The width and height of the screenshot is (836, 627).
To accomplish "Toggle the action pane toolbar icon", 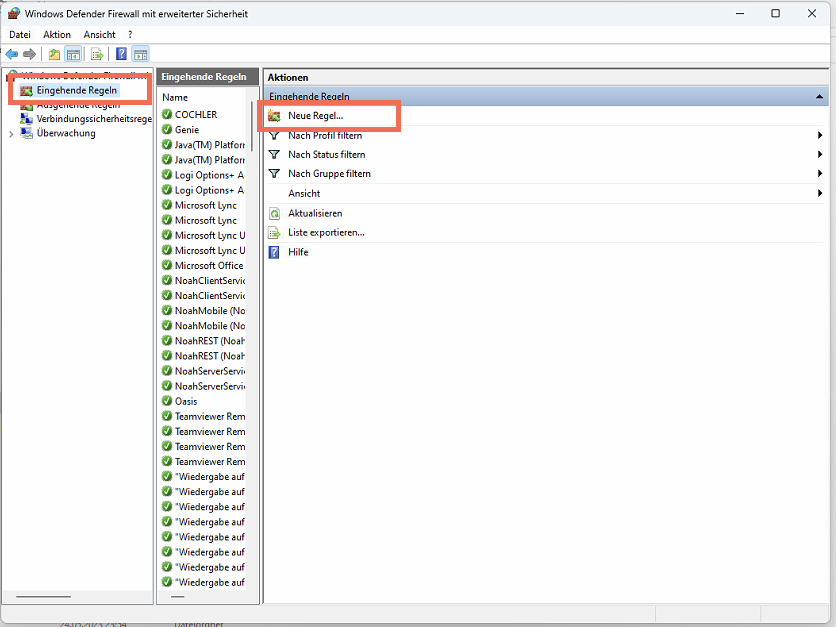I will pos(140,54).
